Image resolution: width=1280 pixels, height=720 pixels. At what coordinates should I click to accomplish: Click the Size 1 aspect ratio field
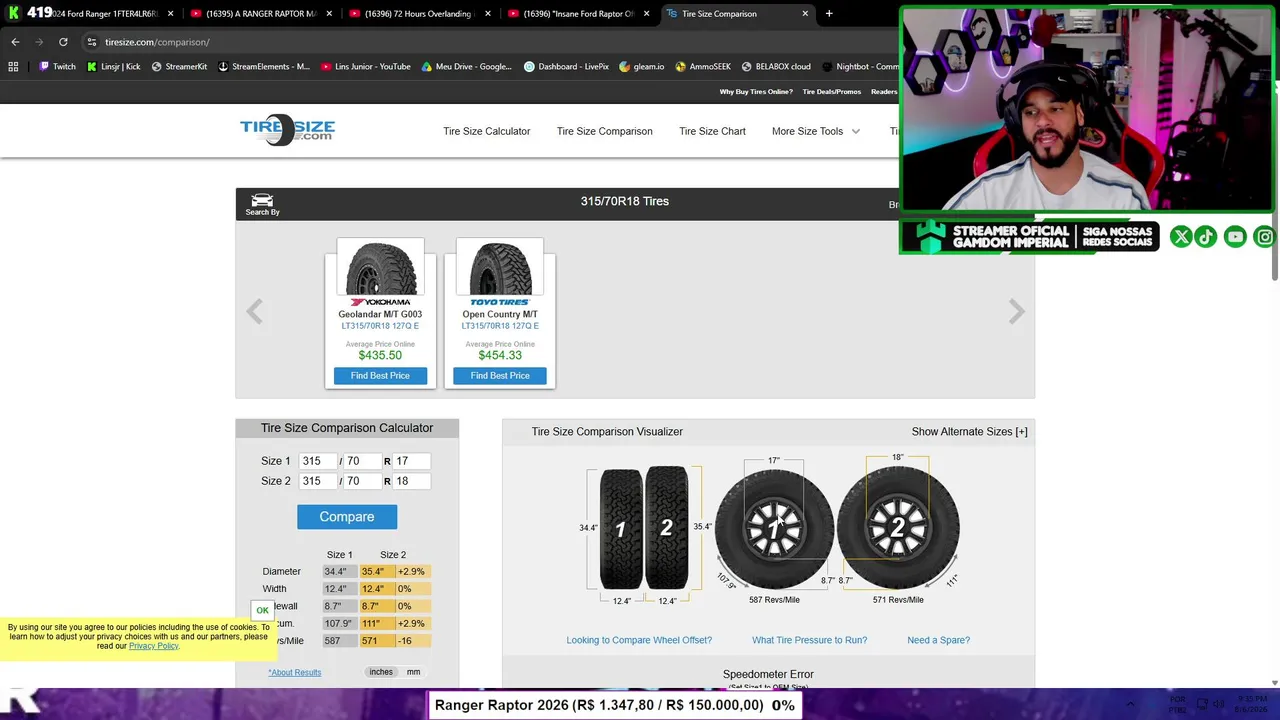click(361, 461)
